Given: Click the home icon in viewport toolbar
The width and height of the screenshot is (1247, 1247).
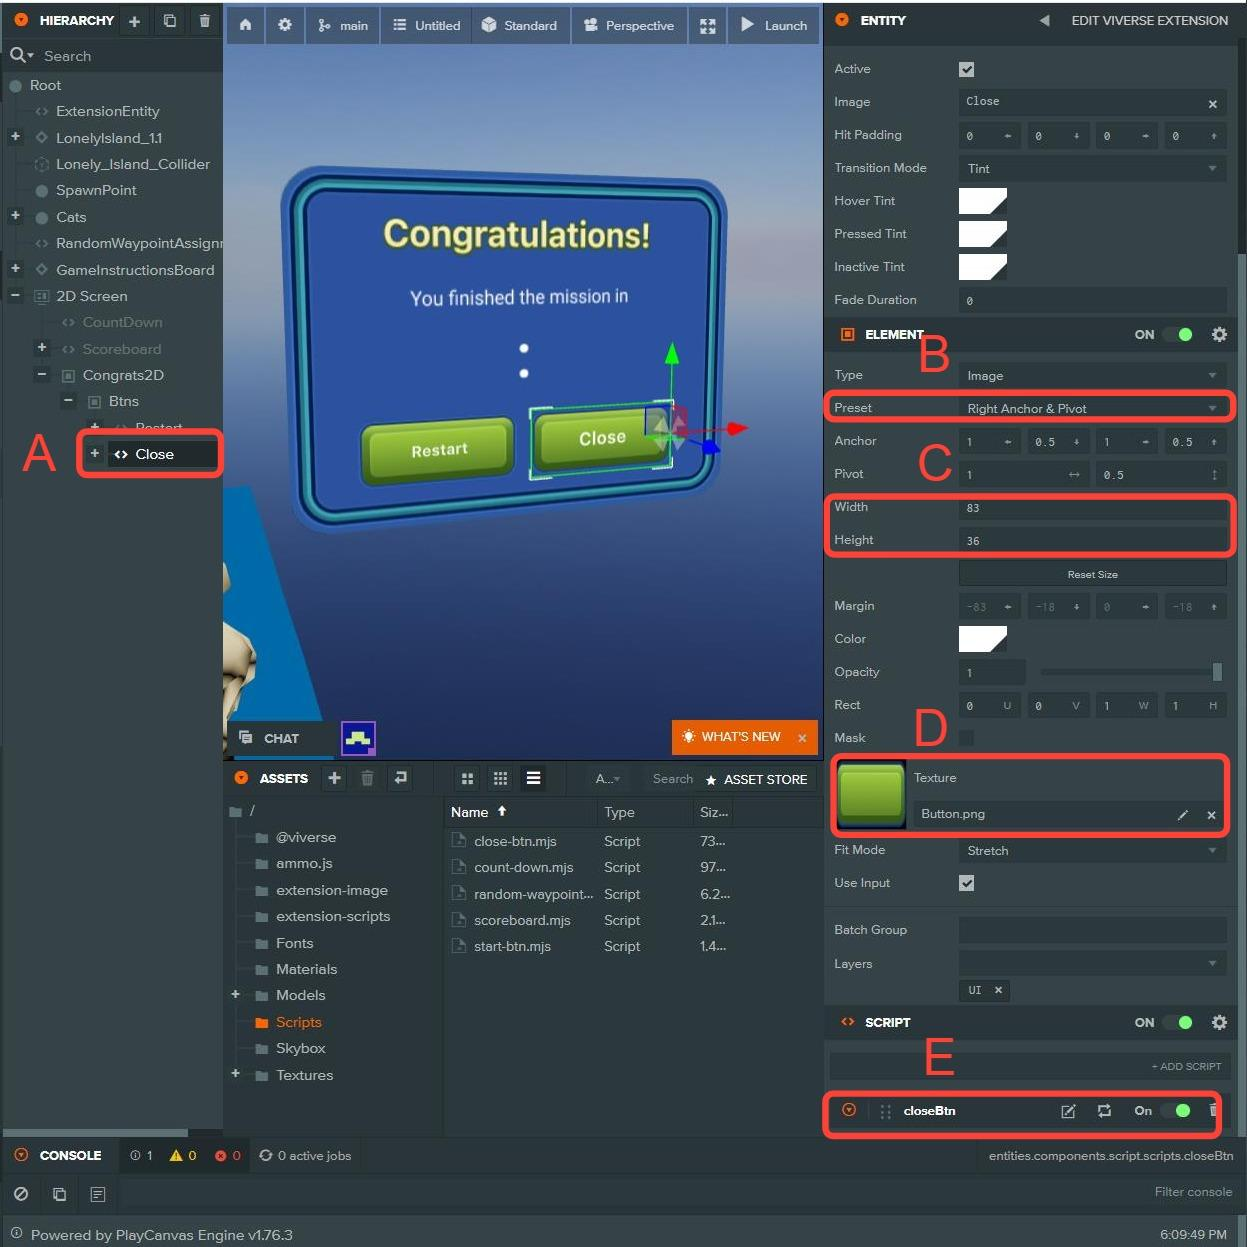Looking at the screenshot, I should [x=245, y=25].
